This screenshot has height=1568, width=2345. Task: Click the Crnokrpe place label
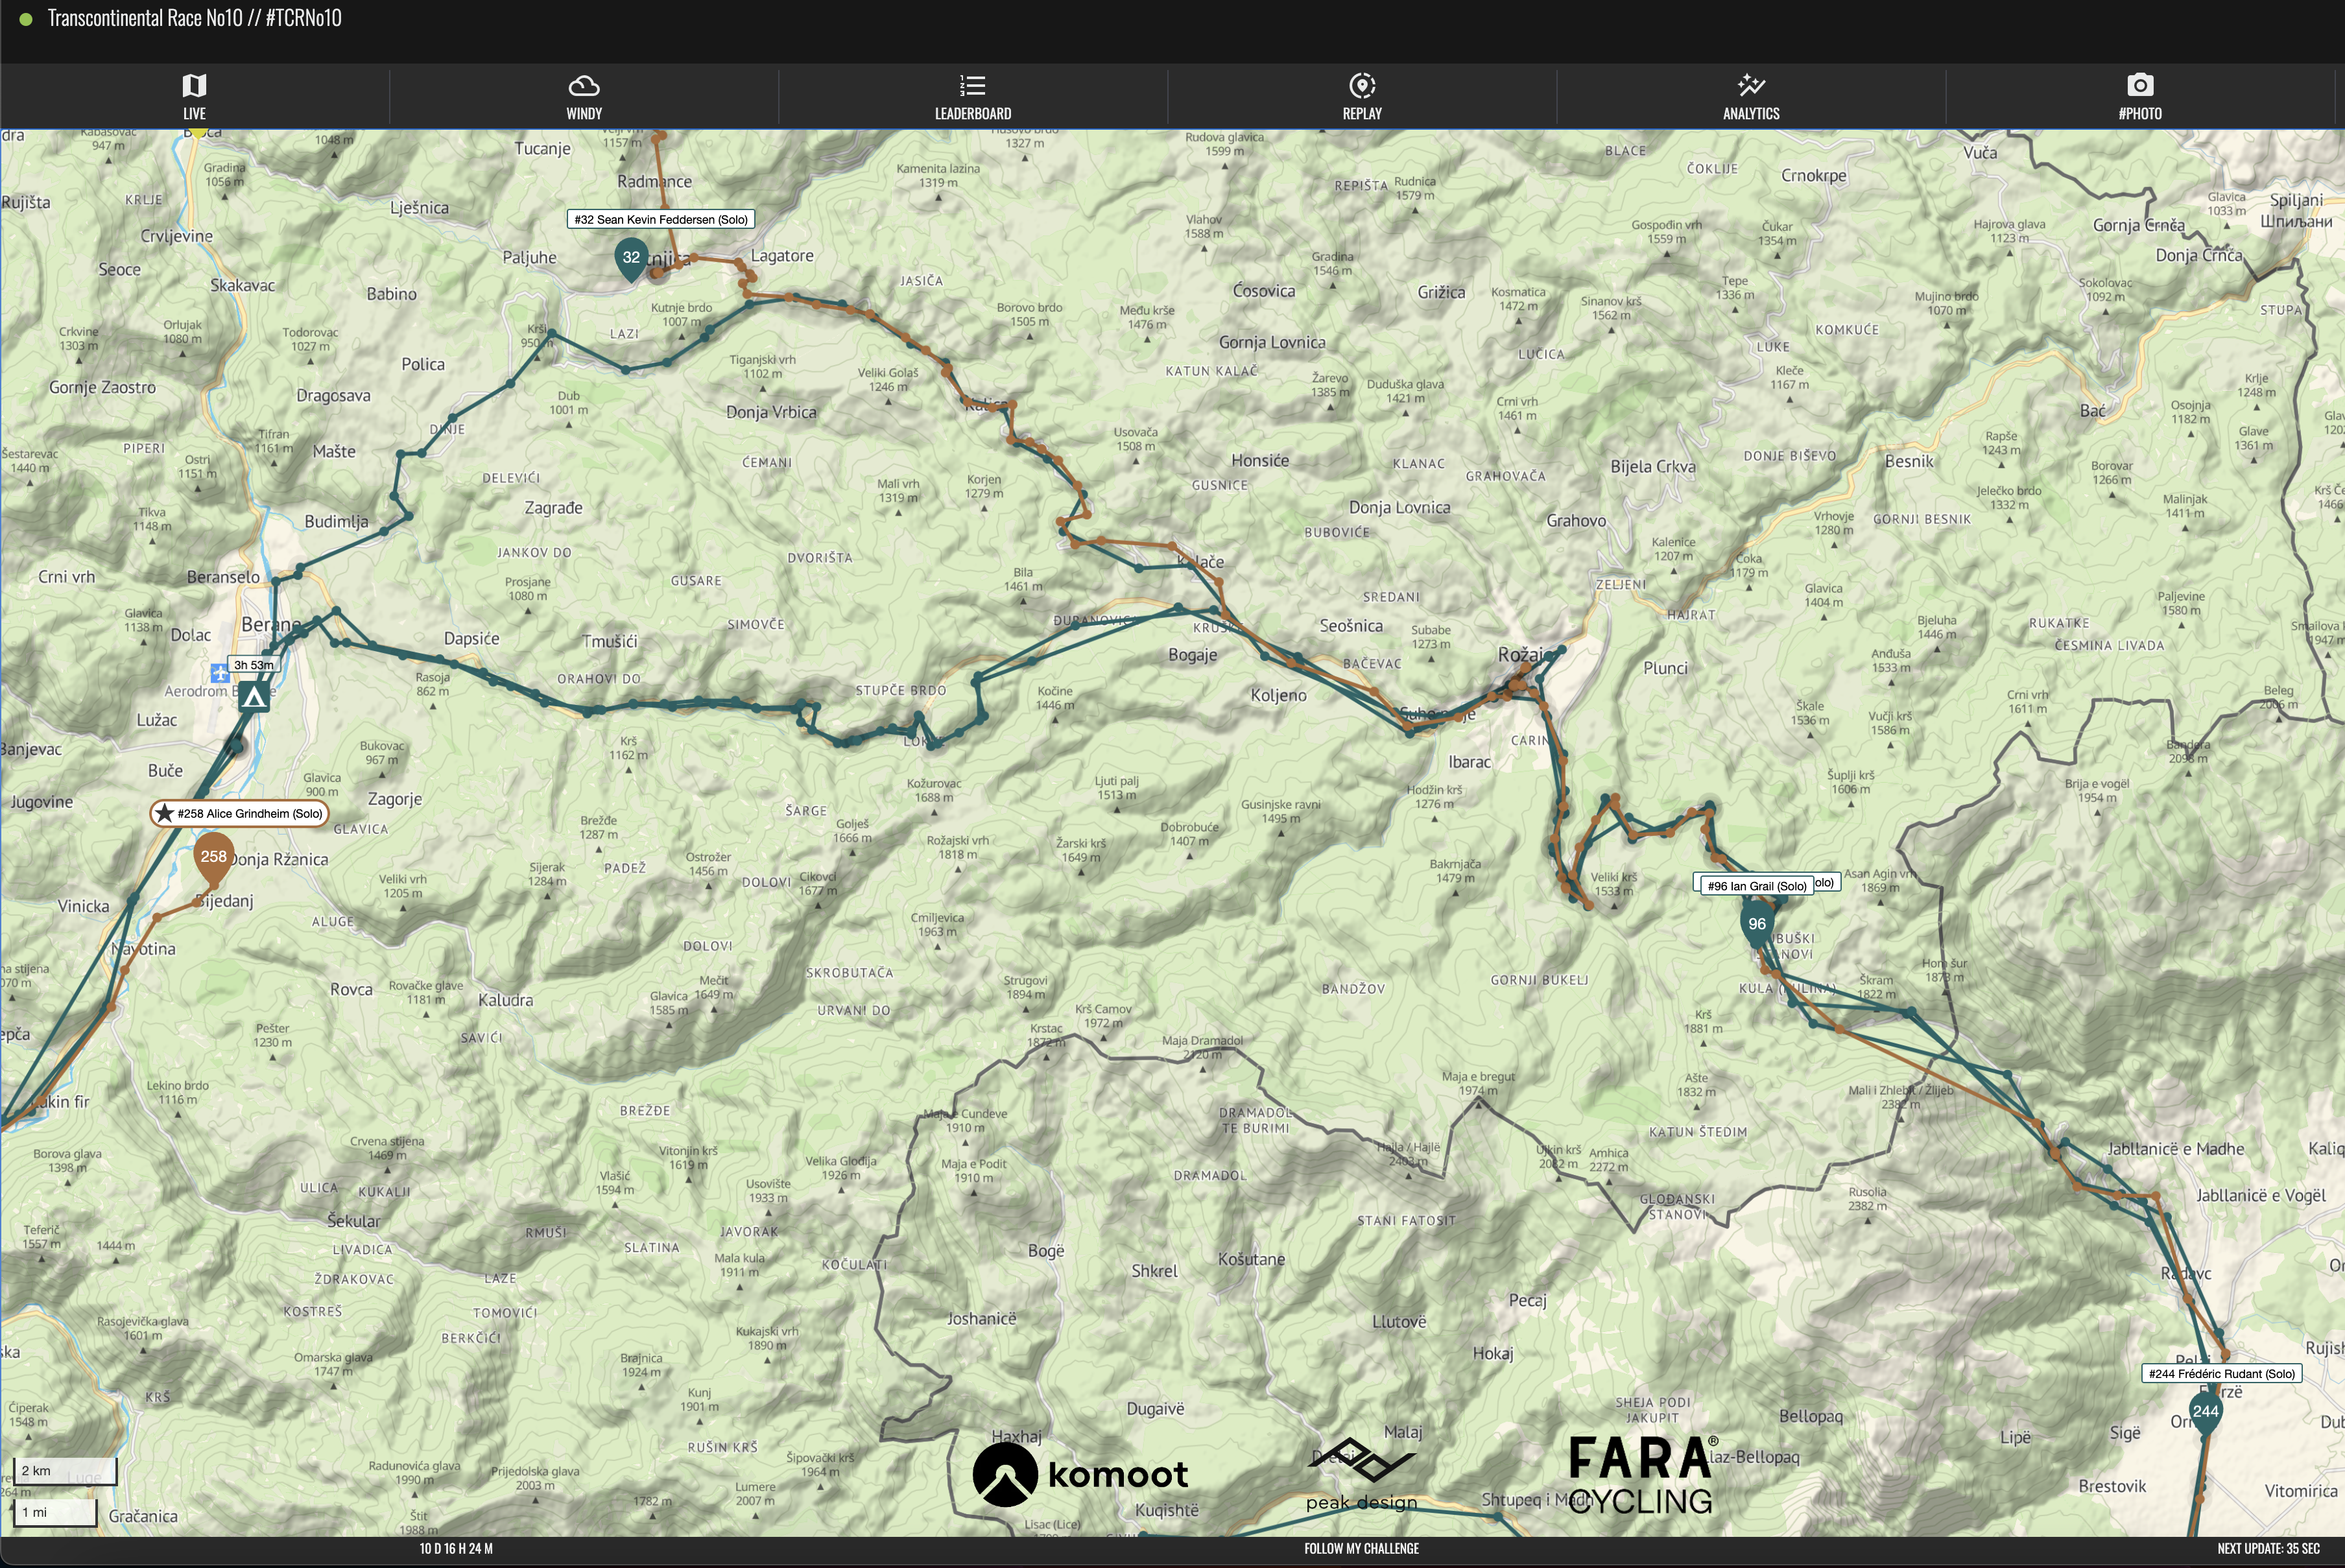tap(1814, 176)
